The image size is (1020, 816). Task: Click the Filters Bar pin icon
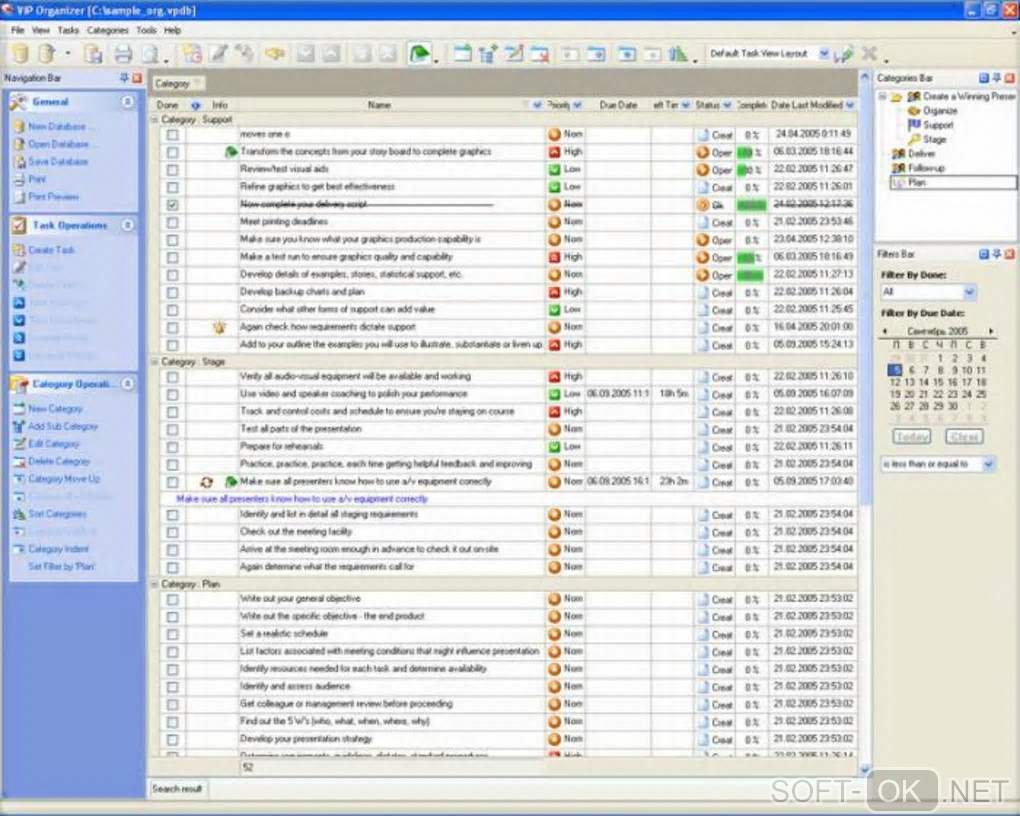pos(997,254)
